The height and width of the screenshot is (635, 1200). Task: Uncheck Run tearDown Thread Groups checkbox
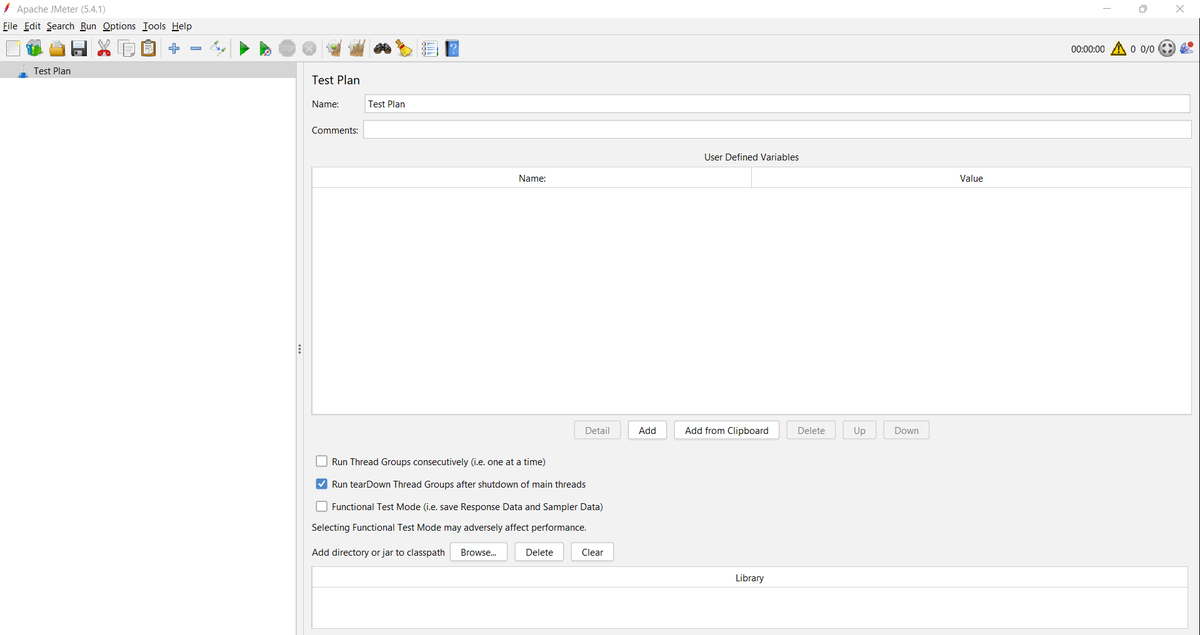322,484
